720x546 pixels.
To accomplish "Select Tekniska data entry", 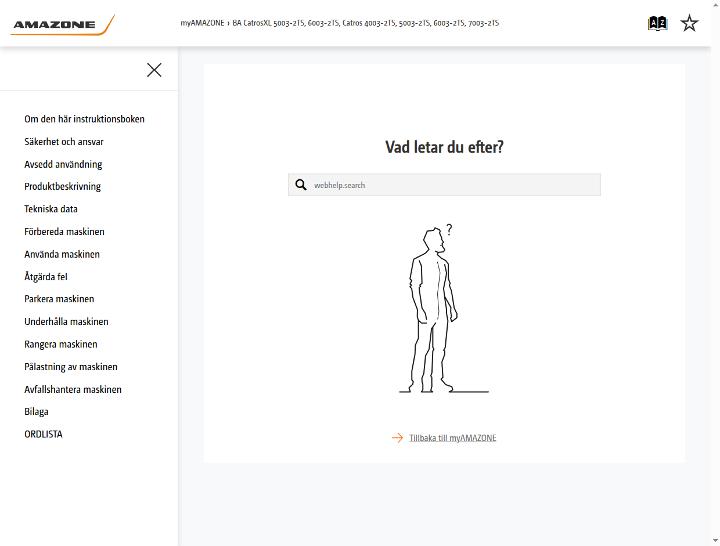I will click(51, 209).
